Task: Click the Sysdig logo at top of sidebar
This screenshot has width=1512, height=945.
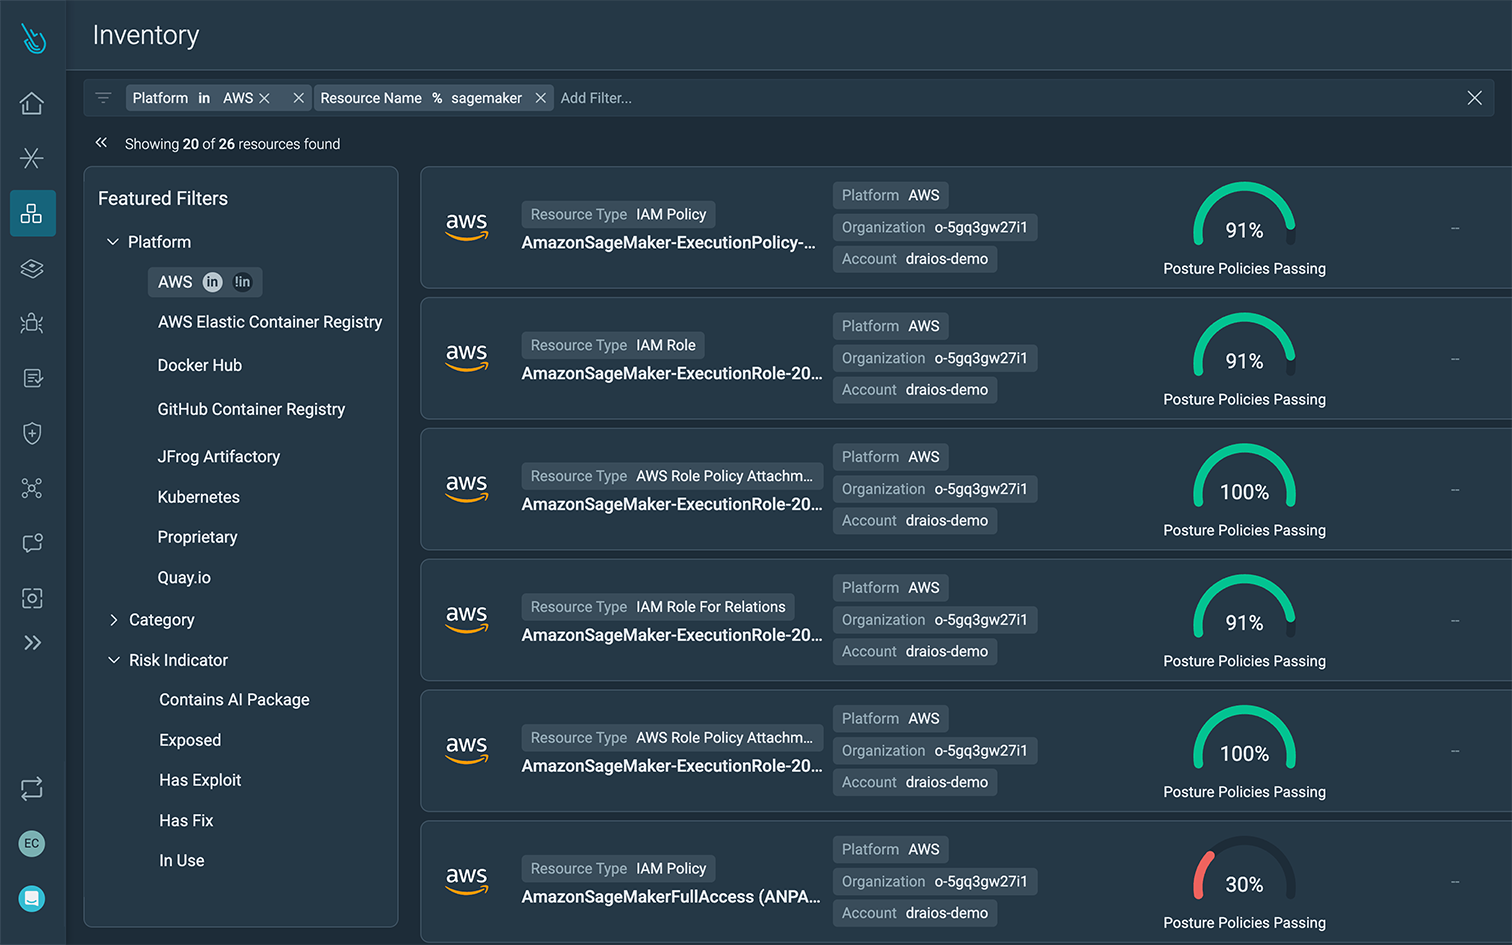Action: pos(33,38)
